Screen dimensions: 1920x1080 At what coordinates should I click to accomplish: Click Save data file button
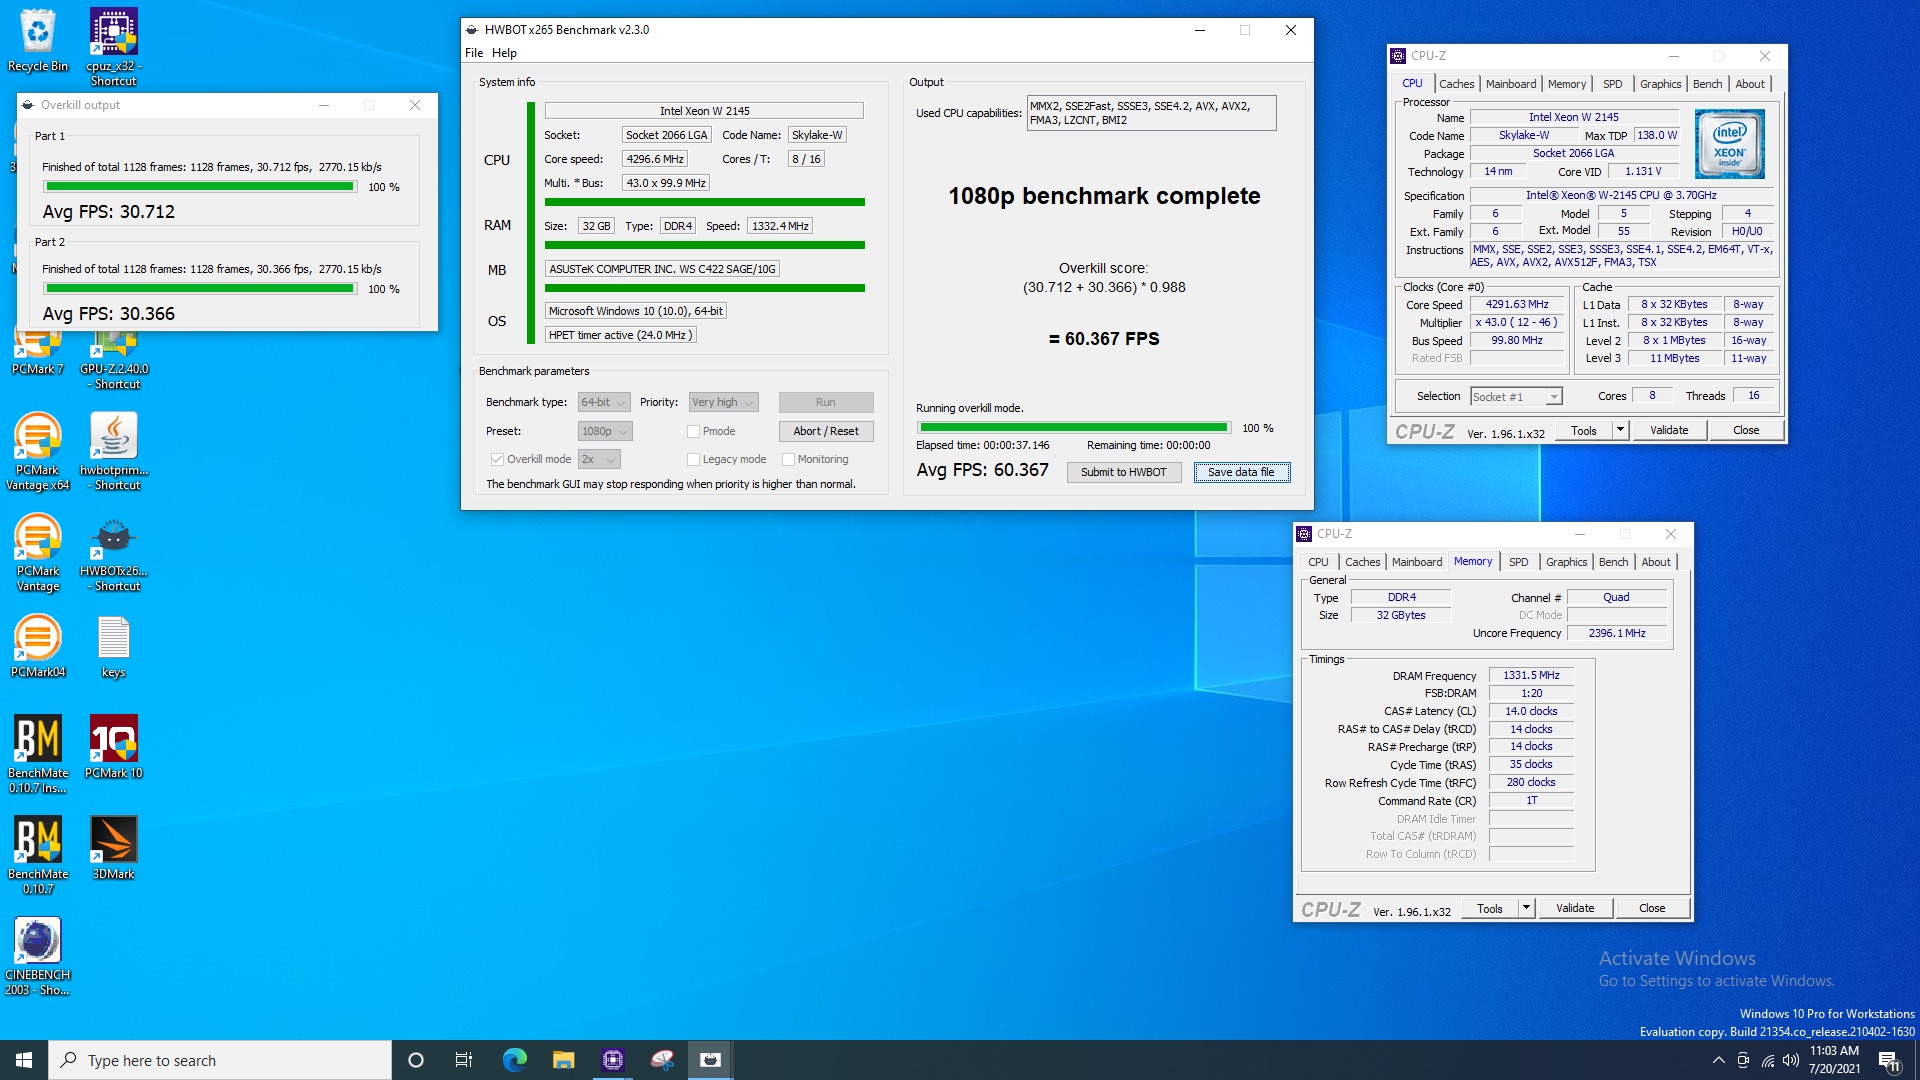[x=1241, y=472]
